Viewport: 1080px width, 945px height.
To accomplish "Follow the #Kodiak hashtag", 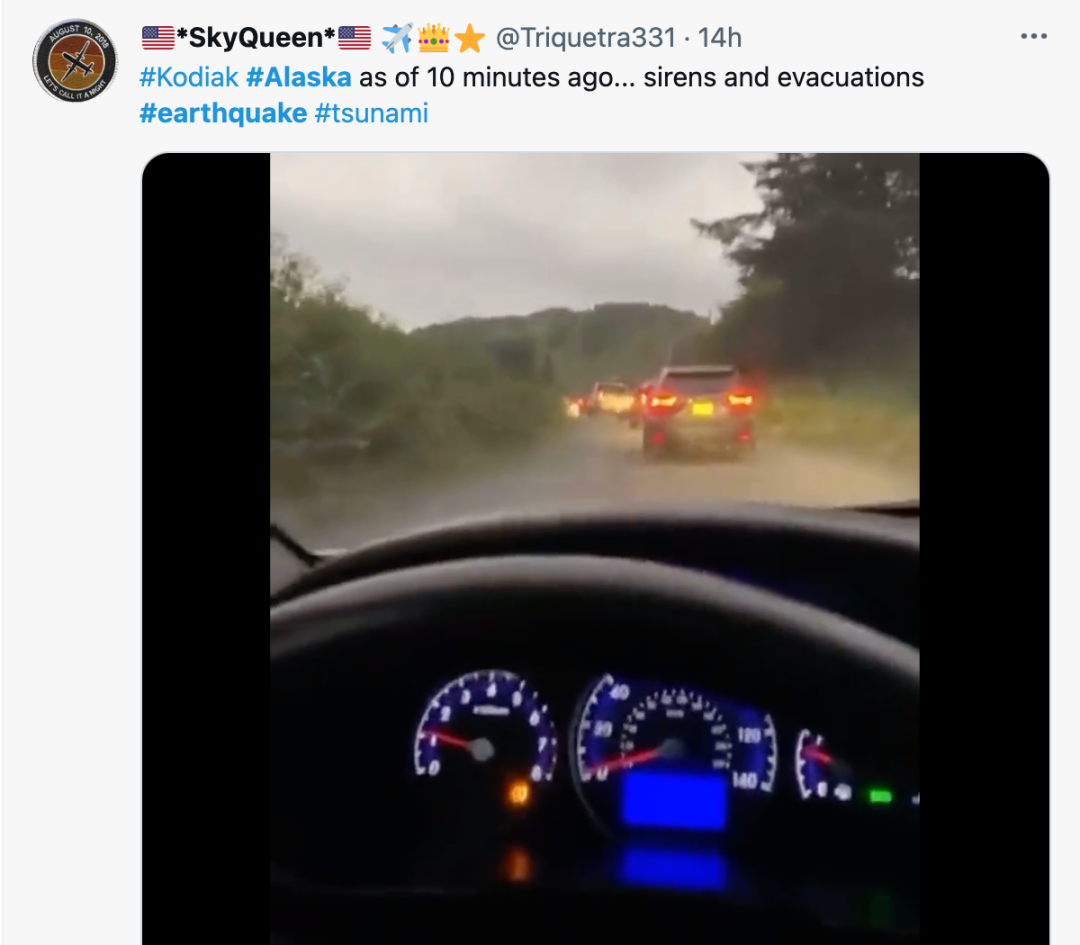I will click(189, 77).
